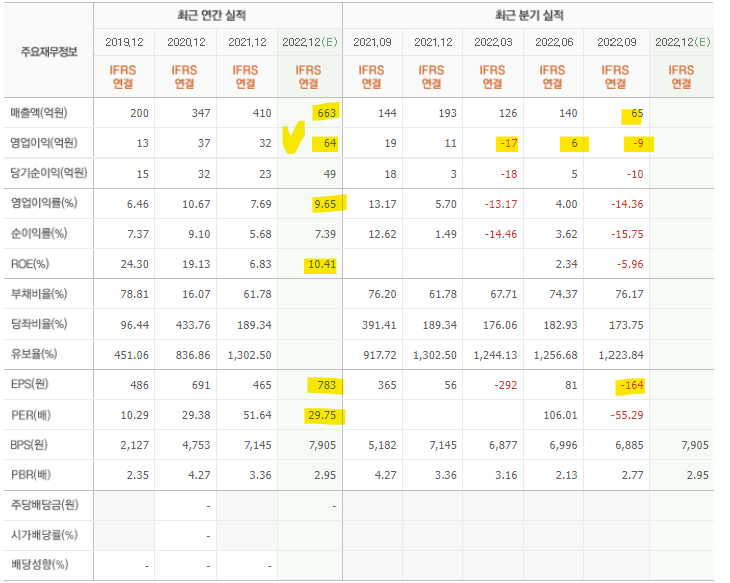730x583 pixels.
Task: Click the 2020.12 revenue value '347'
Action: tap(201, 113)
